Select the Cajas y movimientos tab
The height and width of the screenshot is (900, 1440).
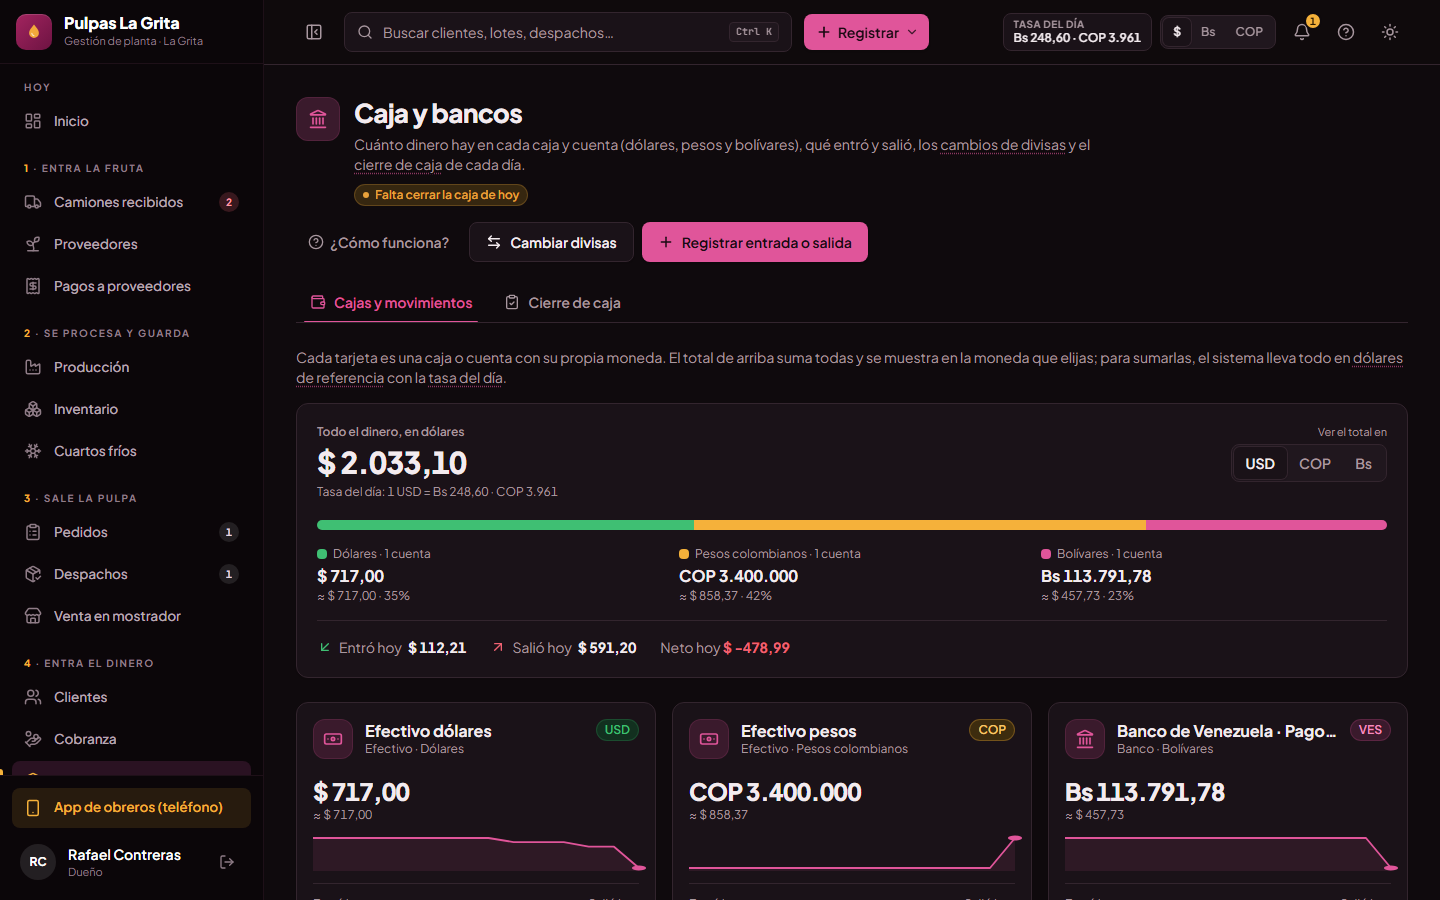tap(391, 303)
